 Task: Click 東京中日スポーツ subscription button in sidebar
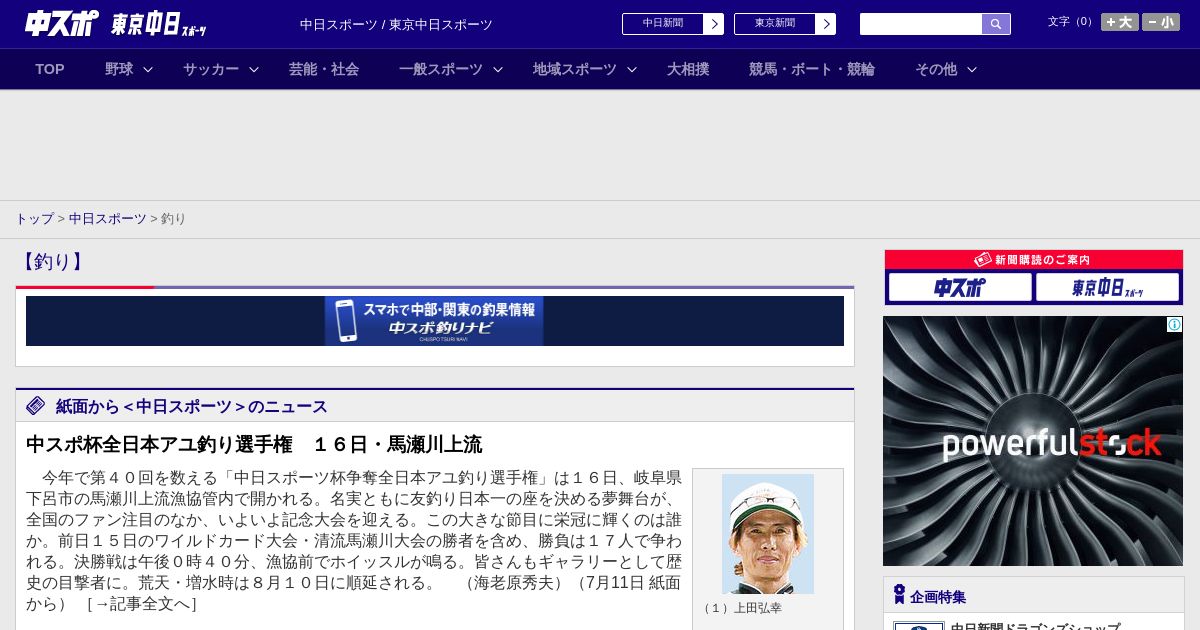click(1107, 287)
